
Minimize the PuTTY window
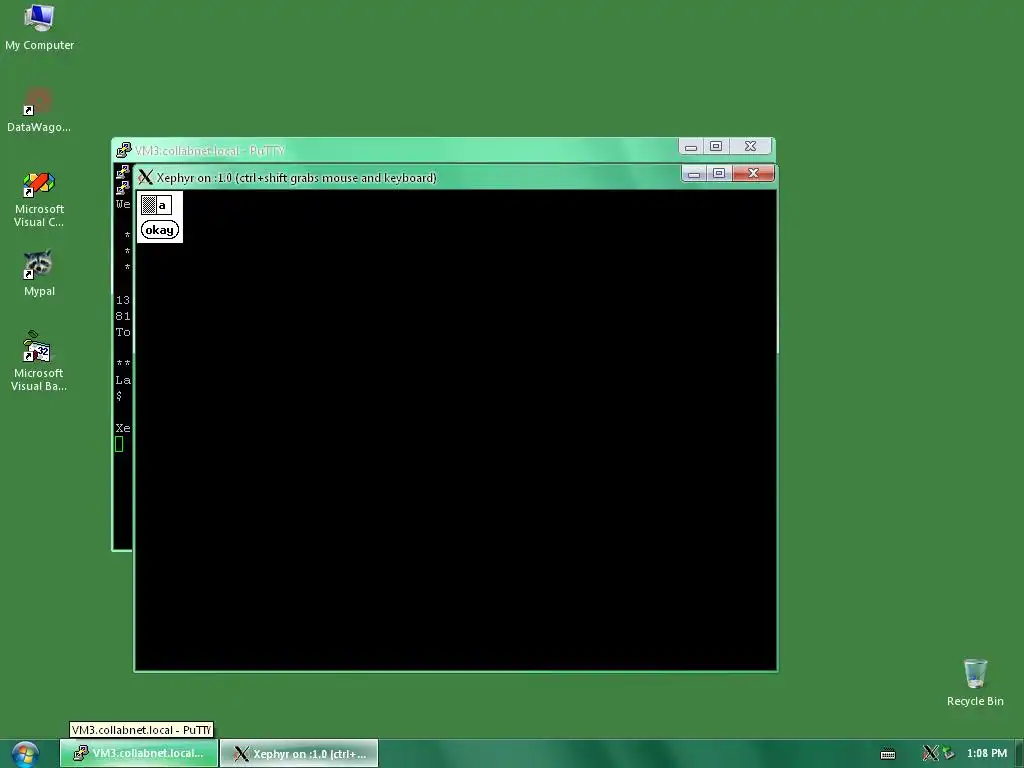coord(691,147)
